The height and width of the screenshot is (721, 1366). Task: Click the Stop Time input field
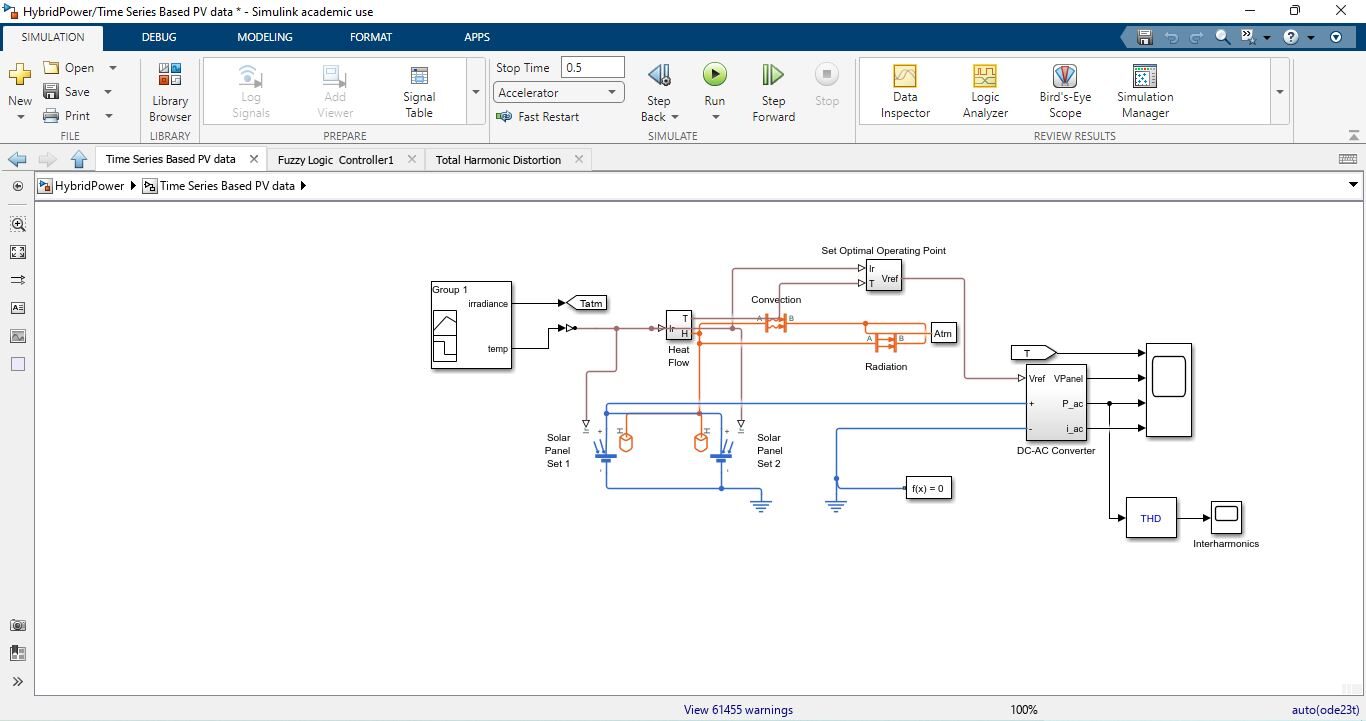593,68
